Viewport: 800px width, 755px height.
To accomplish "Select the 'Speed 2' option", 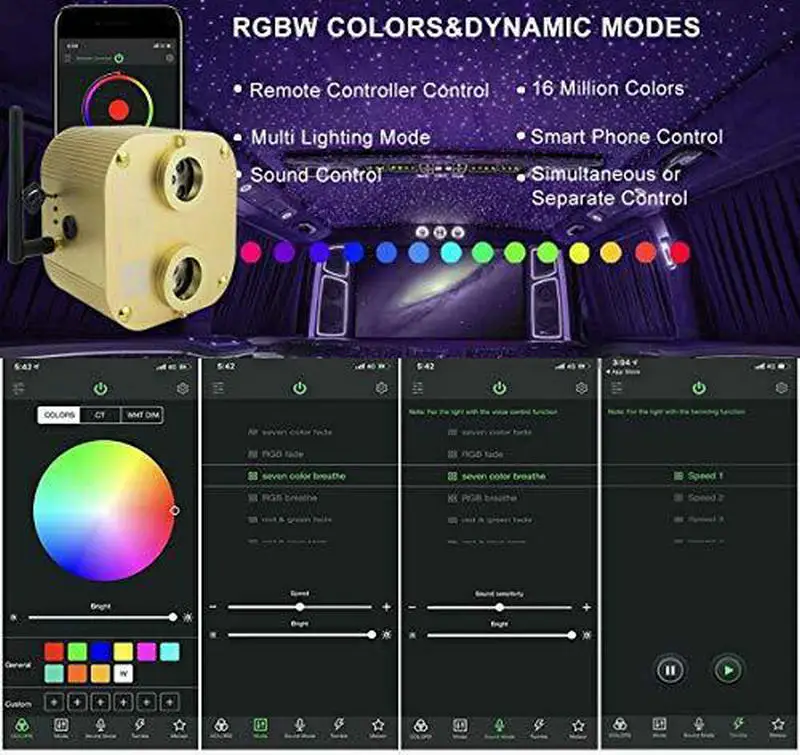I will pyautogui.click(x=698, y=497).
